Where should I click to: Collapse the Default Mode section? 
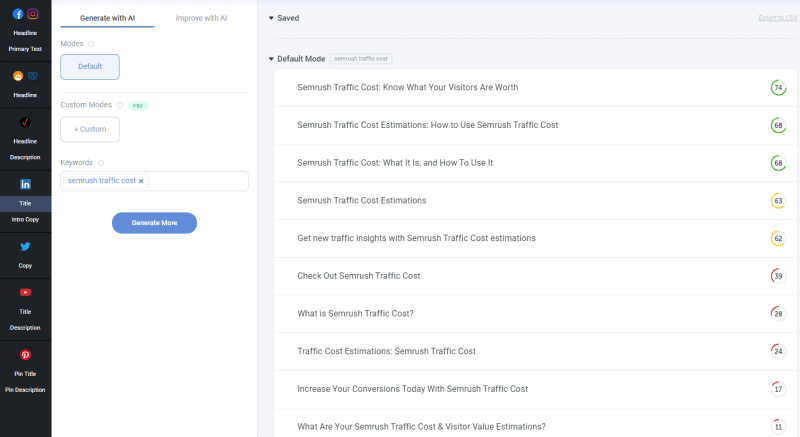271,59
